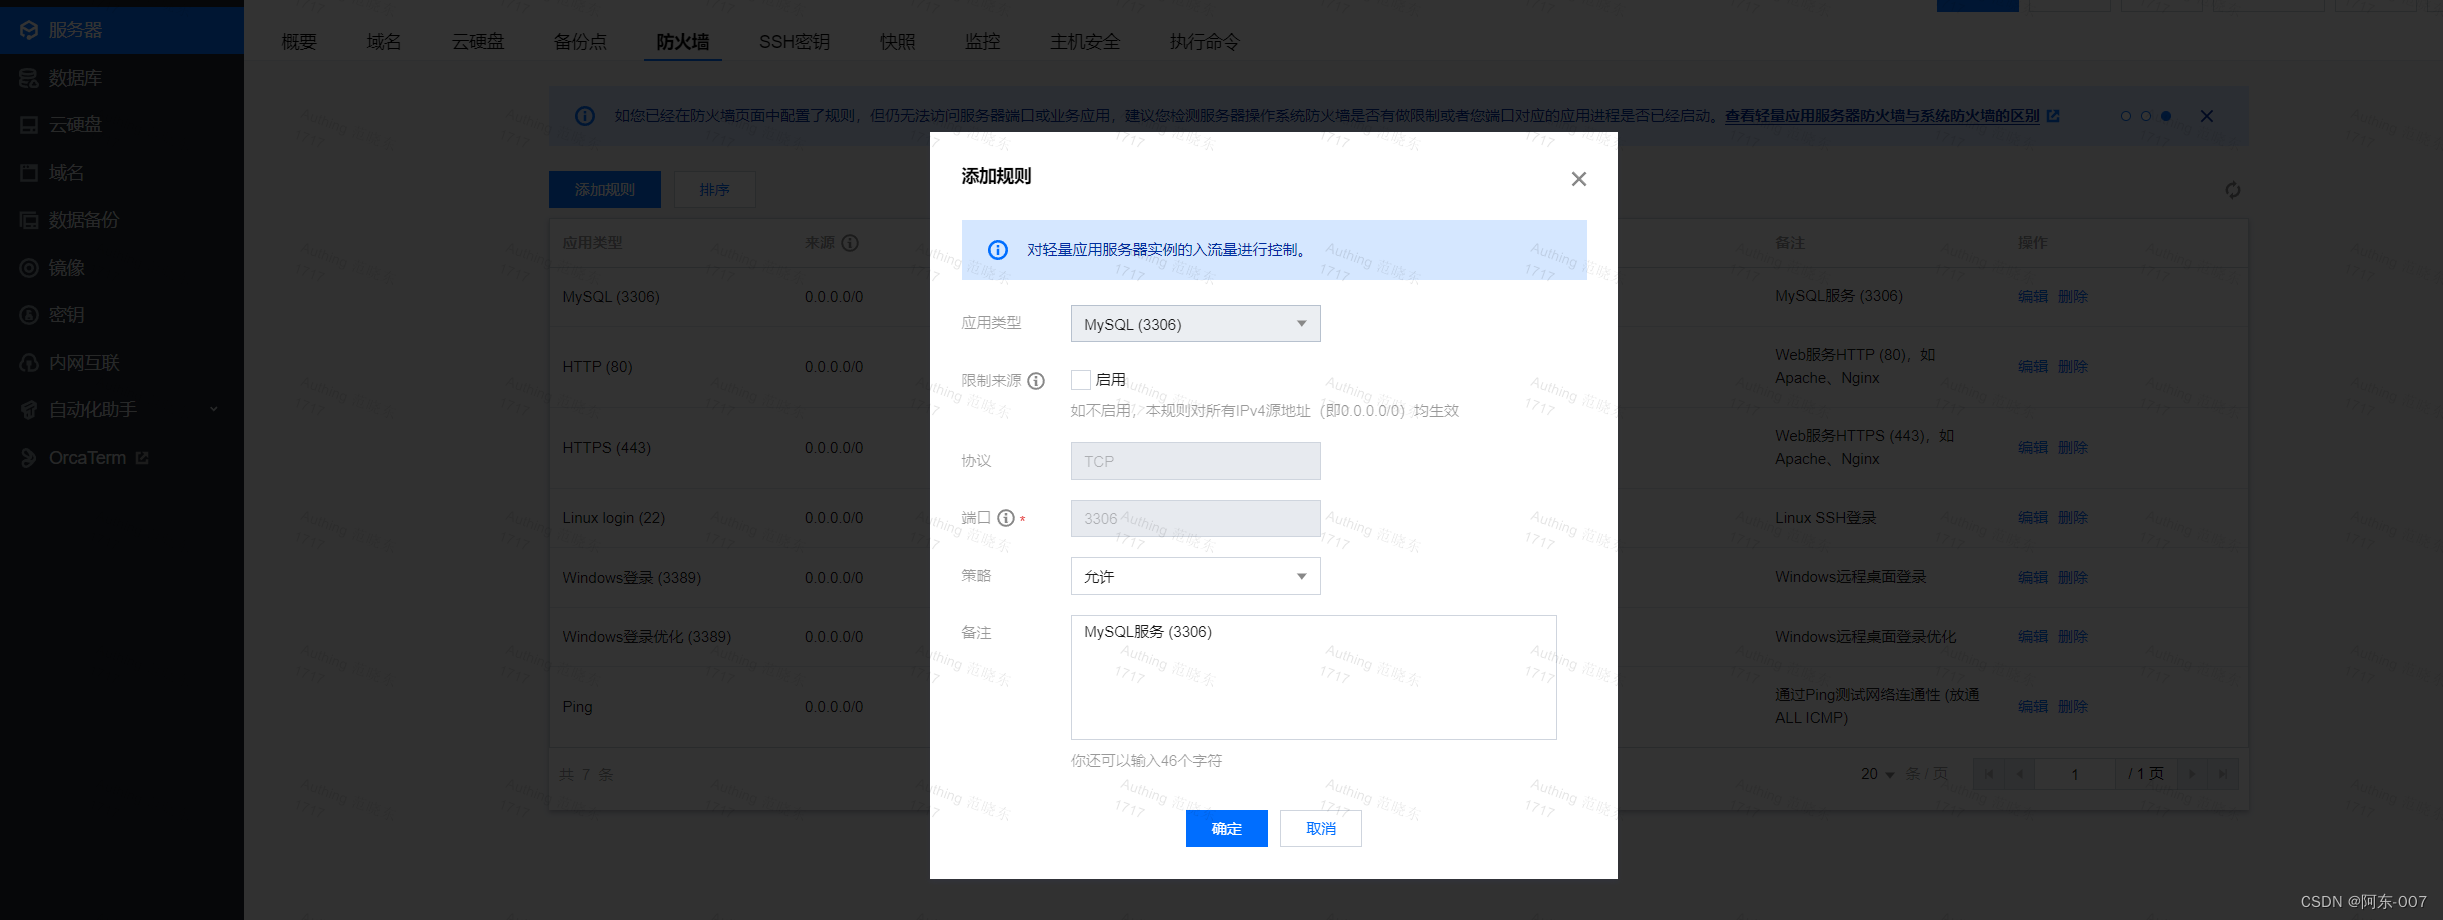Switch to the 域名 tab
This screenshot has width=2443, height=920.
(384, 42)
